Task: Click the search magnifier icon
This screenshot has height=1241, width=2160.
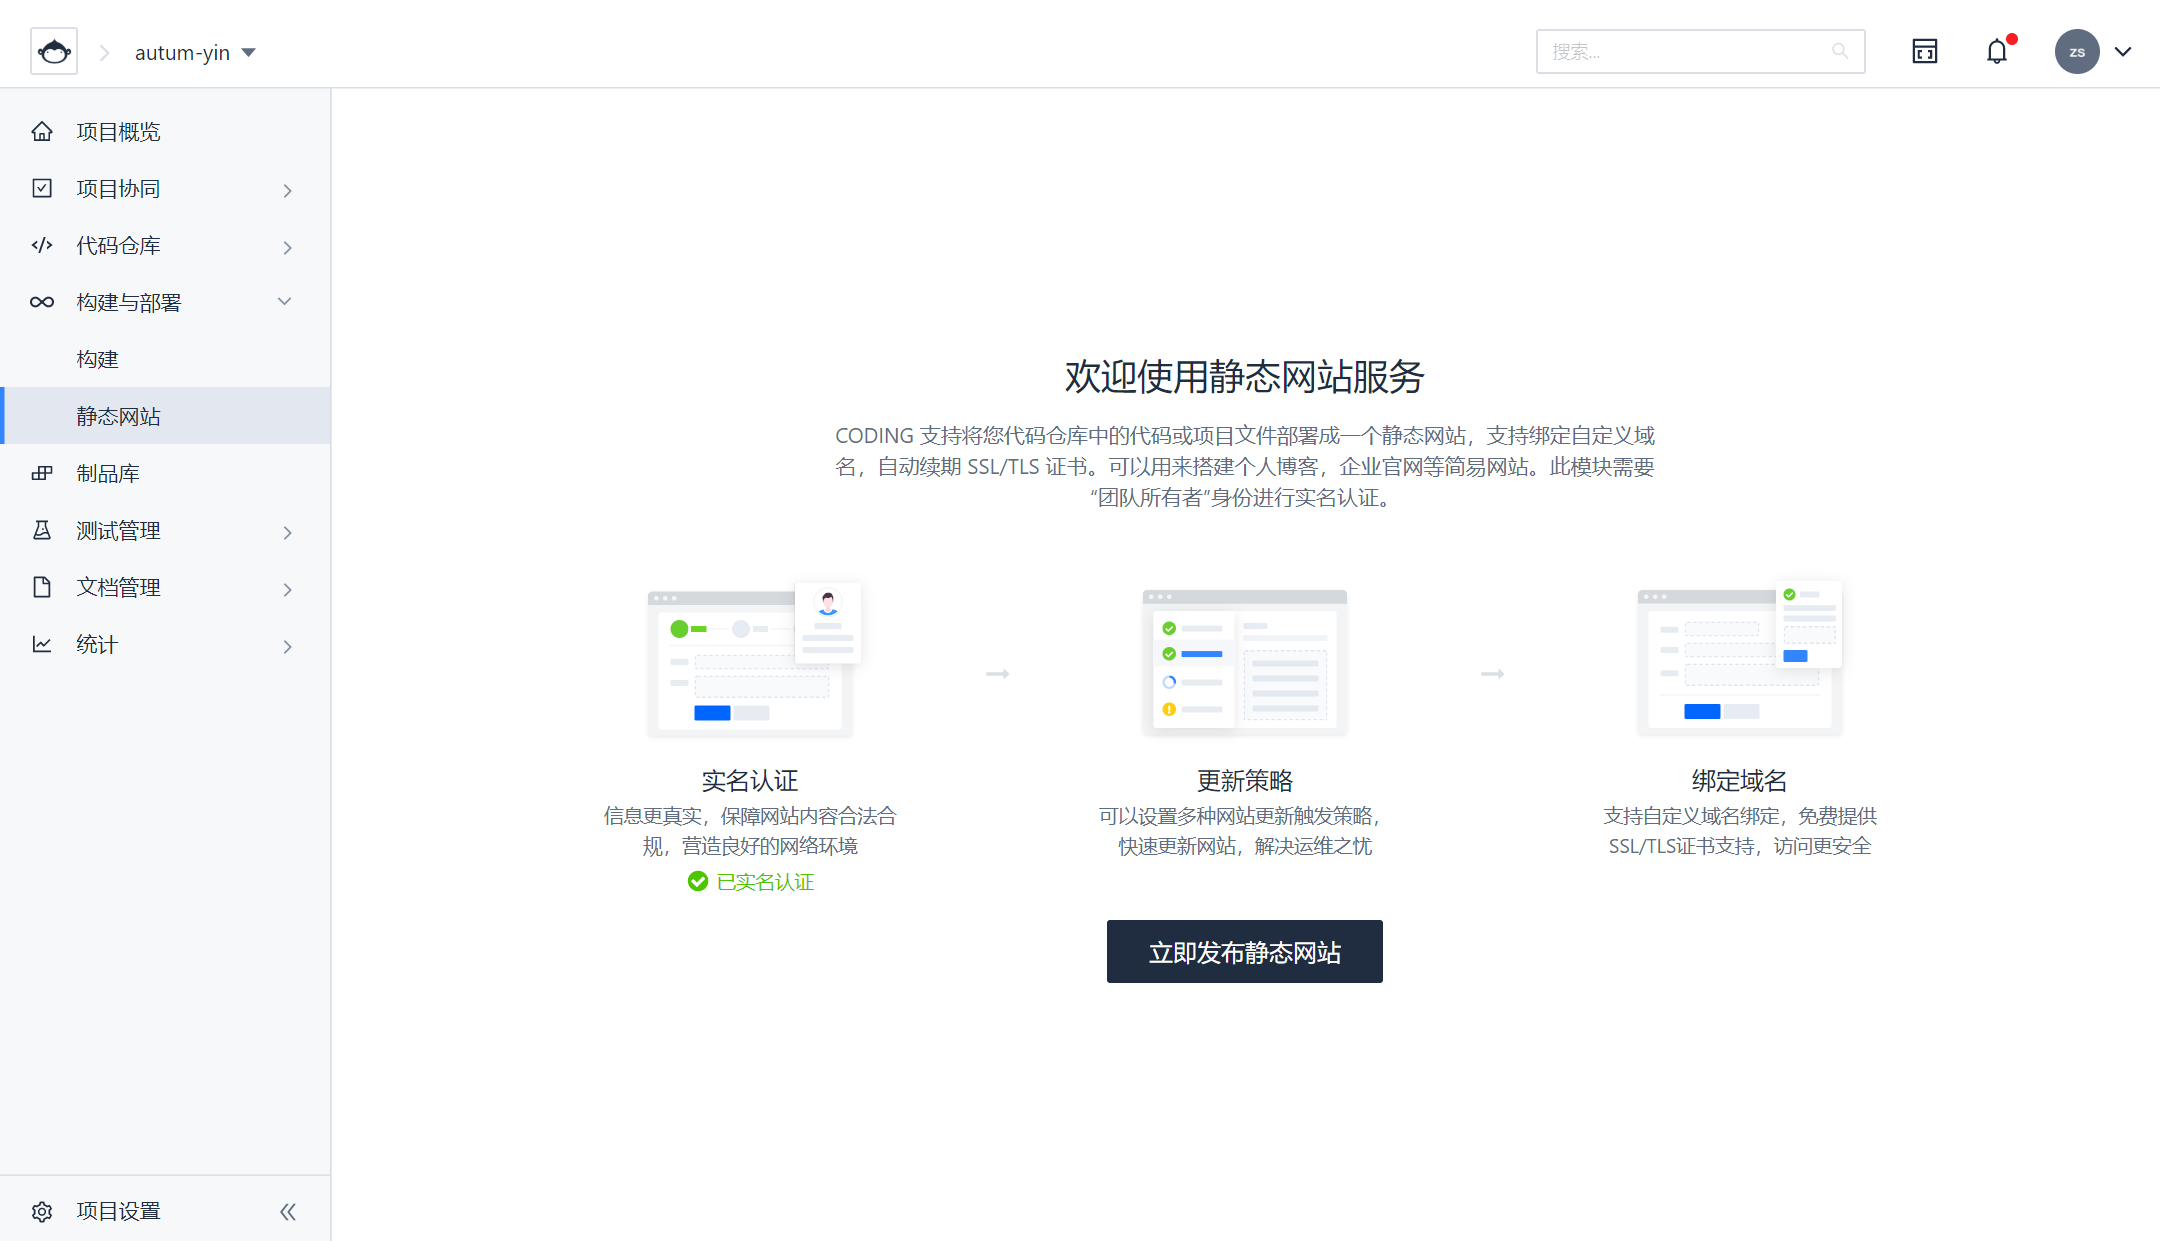Action: coord(1839,51)
